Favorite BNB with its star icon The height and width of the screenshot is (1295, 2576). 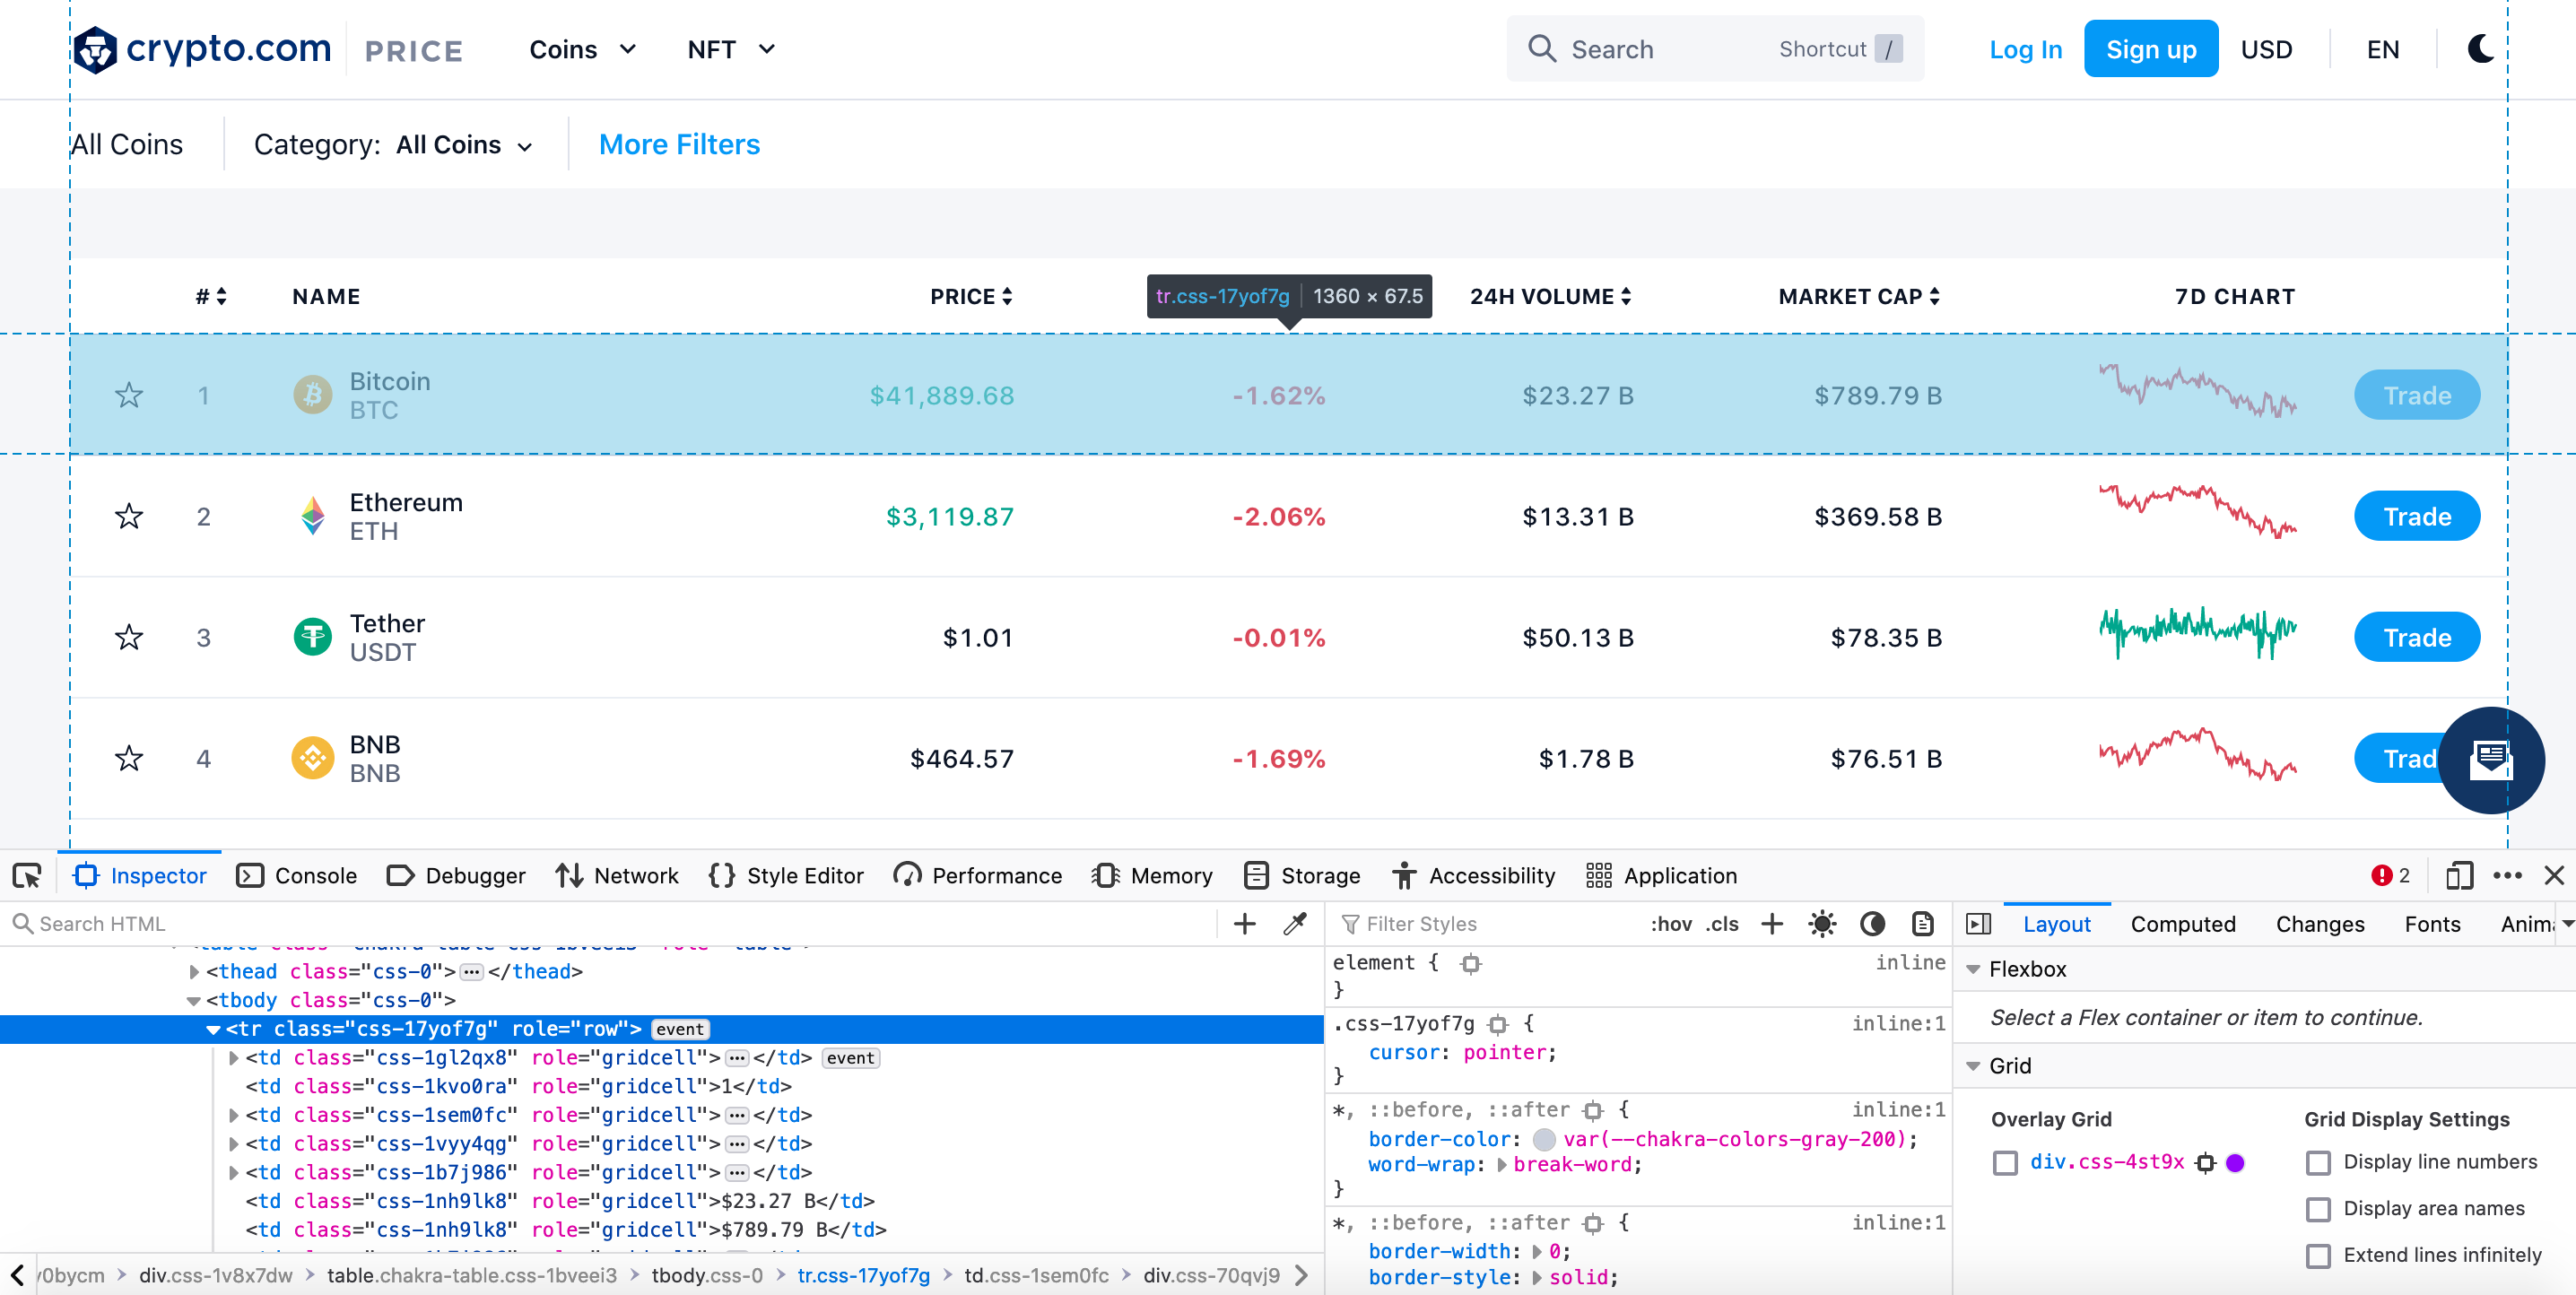click(129, 758)
